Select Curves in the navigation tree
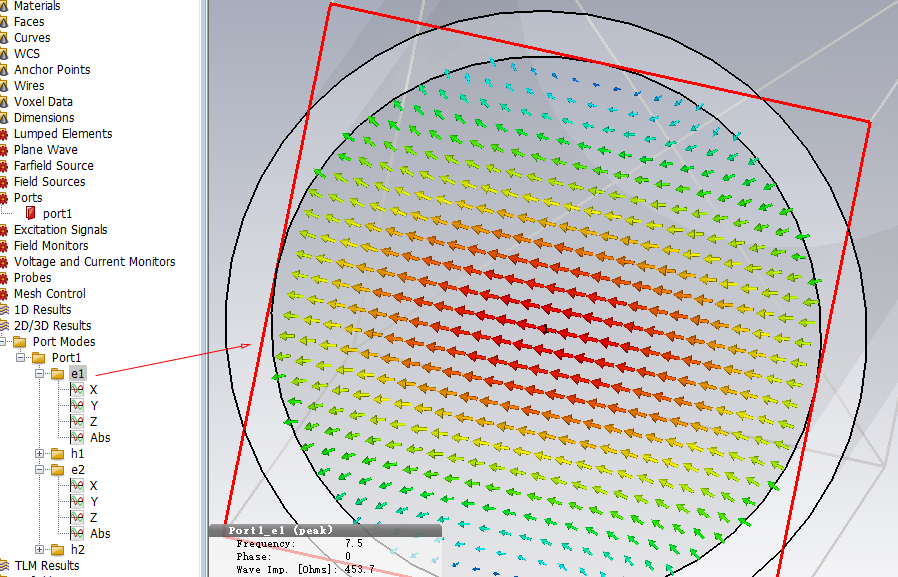The width and height of the screenshot is (898, 577). 32,38
